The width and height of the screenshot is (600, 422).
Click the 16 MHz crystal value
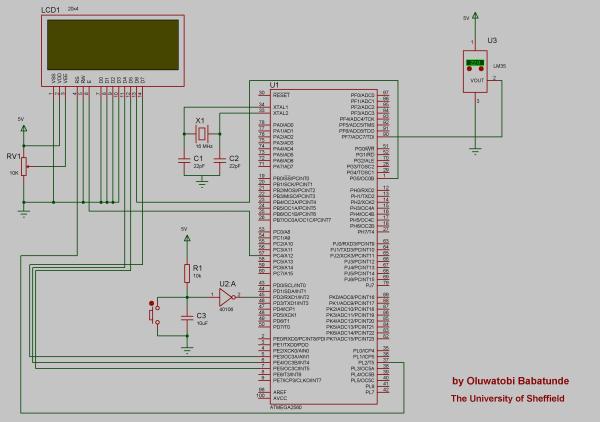(x=204, y=146)
